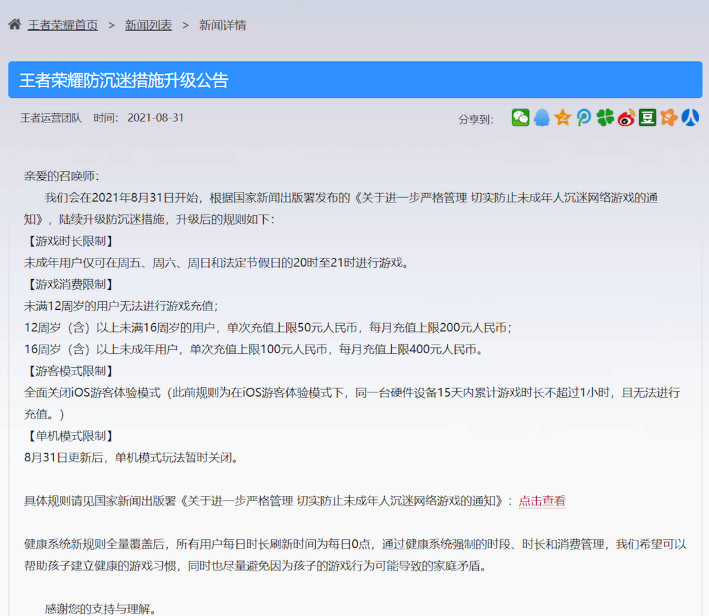Click the date 2021-08-31
Screen dimensions: 709x616
point(156,118)
